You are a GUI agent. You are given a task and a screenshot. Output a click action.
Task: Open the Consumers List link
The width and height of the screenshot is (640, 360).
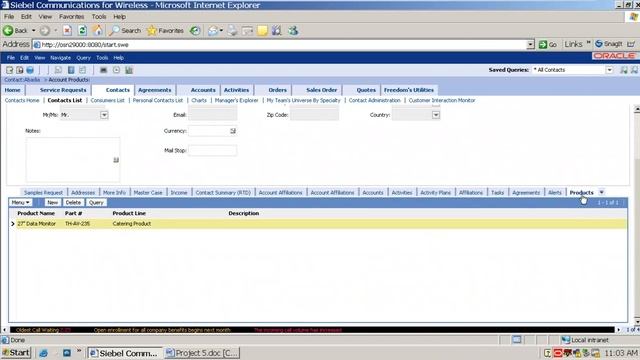click(x=107, y=100)
